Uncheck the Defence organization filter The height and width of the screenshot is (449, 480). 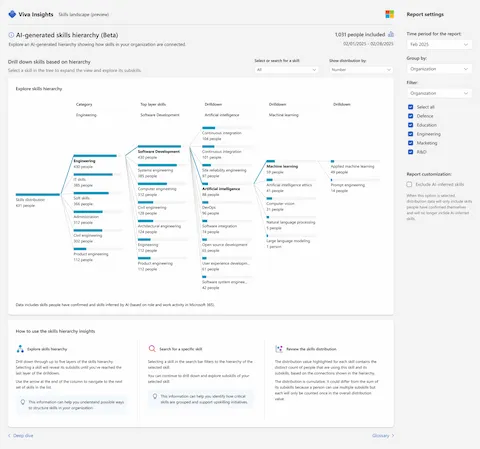pyautogui.click(x=411, y=116)
